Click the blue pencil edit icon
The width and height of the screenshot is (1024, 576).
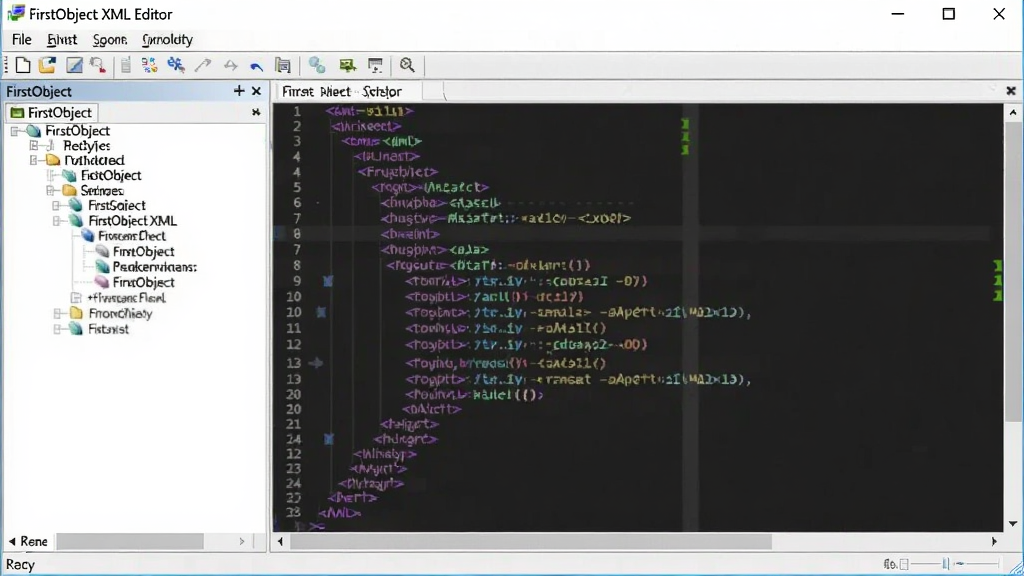(x=74, y=65)
